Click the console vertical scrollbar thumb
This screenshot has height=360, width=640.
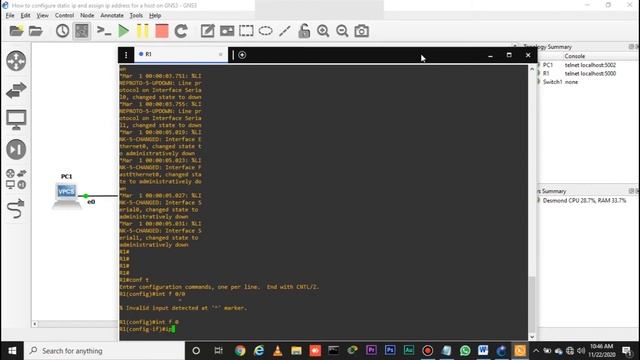pyautogui.click(x=532, y=304)
